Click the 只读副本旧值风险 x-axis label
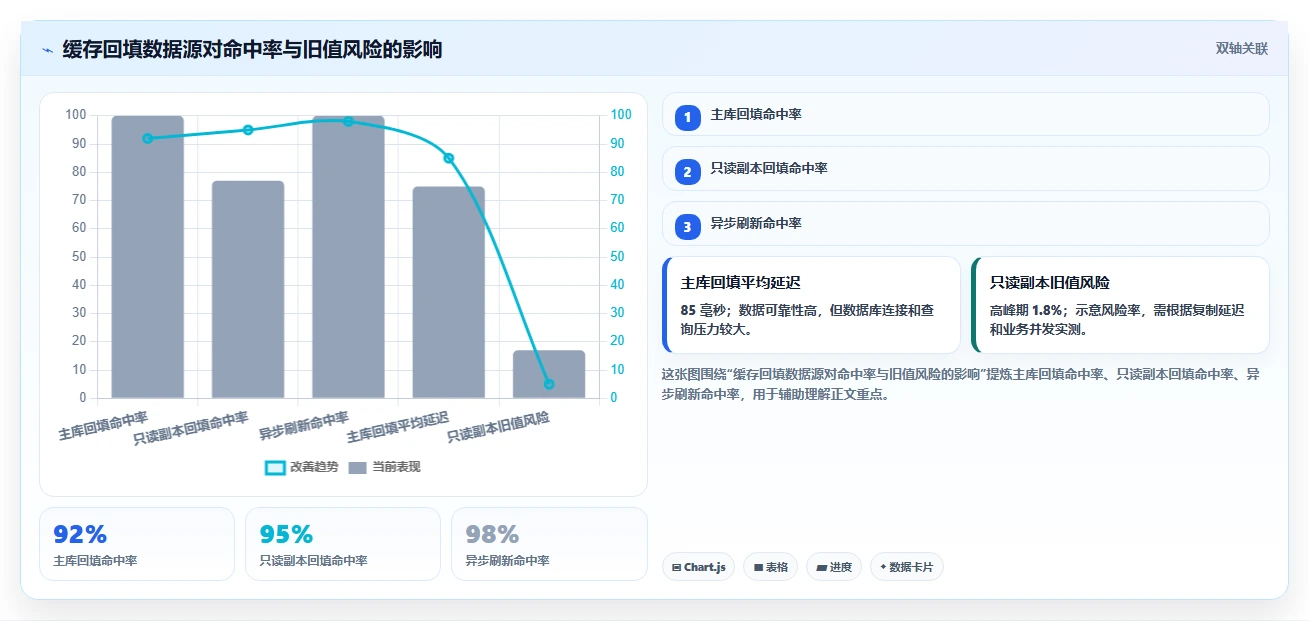 tap(498, 427)
